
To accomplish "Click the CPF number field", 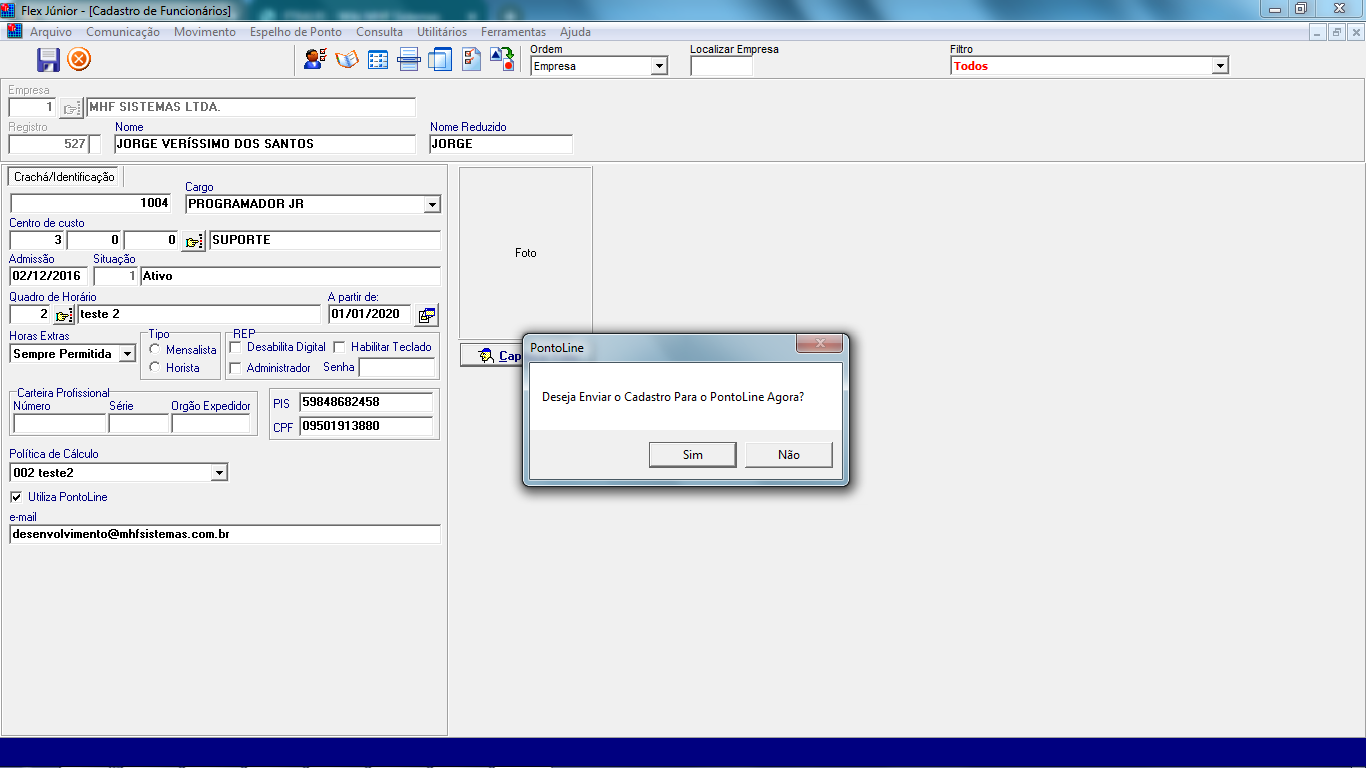I will (366, 426).
